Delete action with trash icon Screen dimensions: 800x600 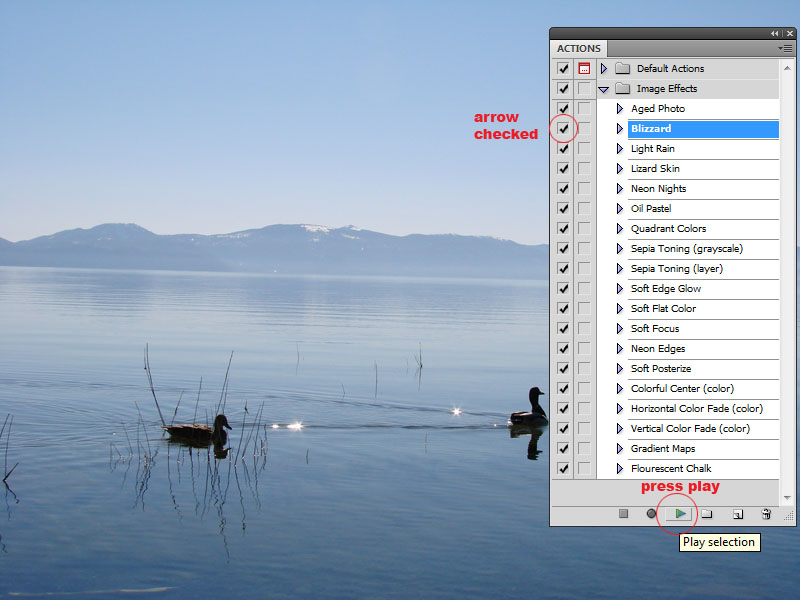point(766,514)
